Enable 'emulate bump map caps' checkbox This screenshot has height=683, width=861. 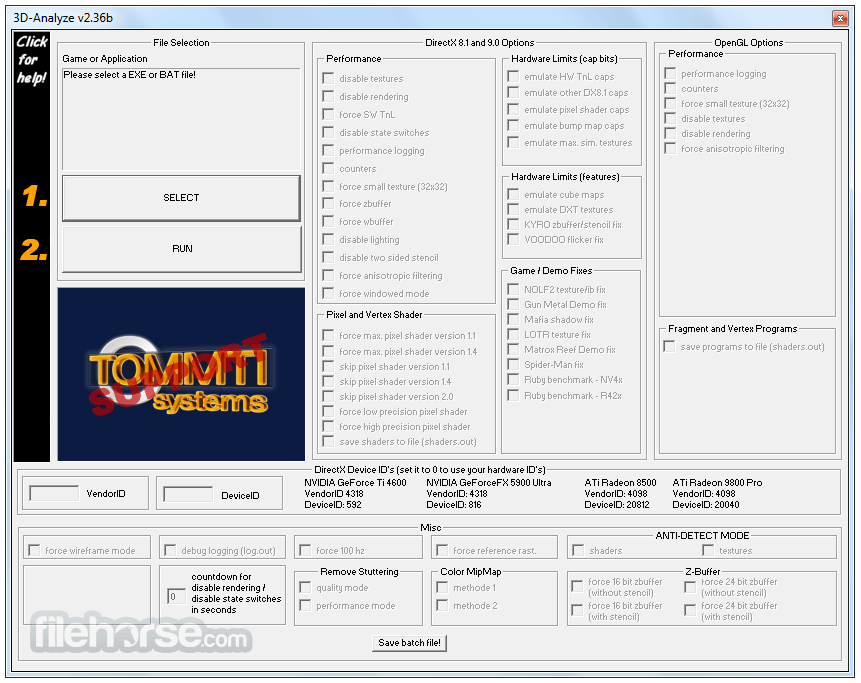[513, 125]
